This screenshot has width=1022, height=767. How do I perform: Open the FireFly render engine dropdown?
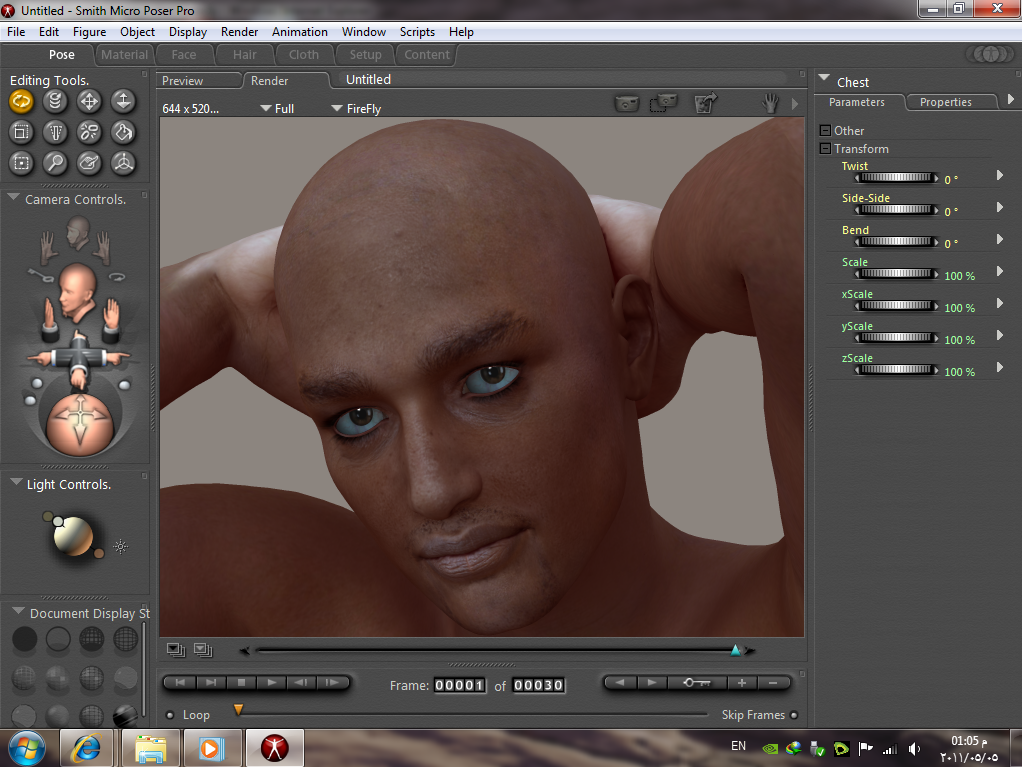pyautogui.click(x=356, y=109)
